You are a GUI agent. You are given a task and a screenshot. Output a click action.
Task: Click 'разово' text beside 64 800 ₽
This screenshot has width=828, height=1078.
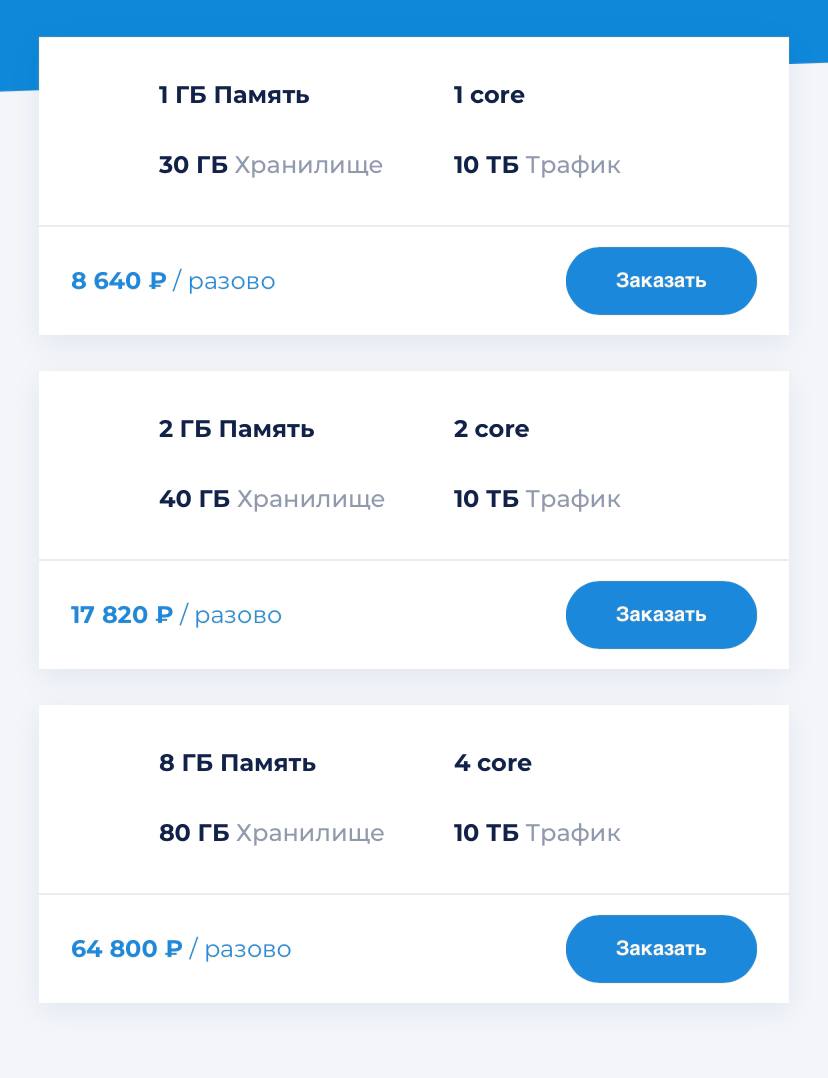[x=248, y=950]
